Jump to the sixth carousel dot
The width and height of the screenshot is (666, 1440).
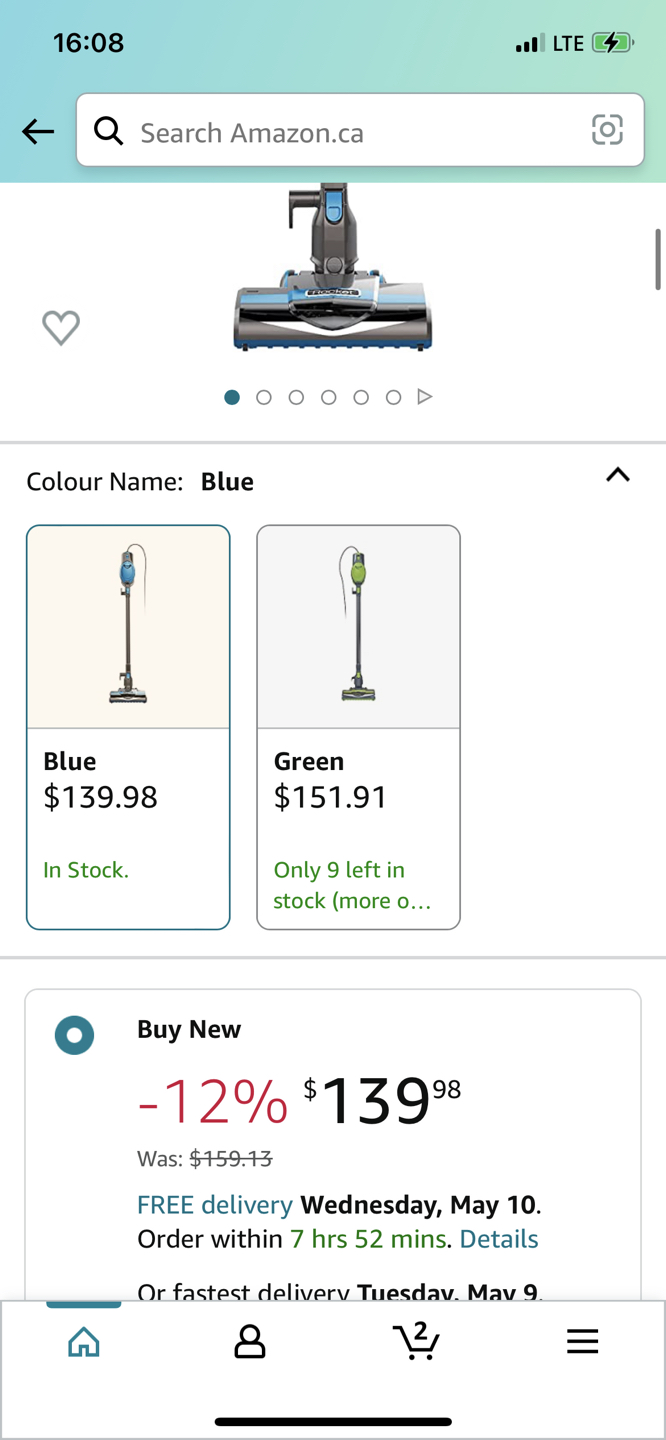[393, 397]
